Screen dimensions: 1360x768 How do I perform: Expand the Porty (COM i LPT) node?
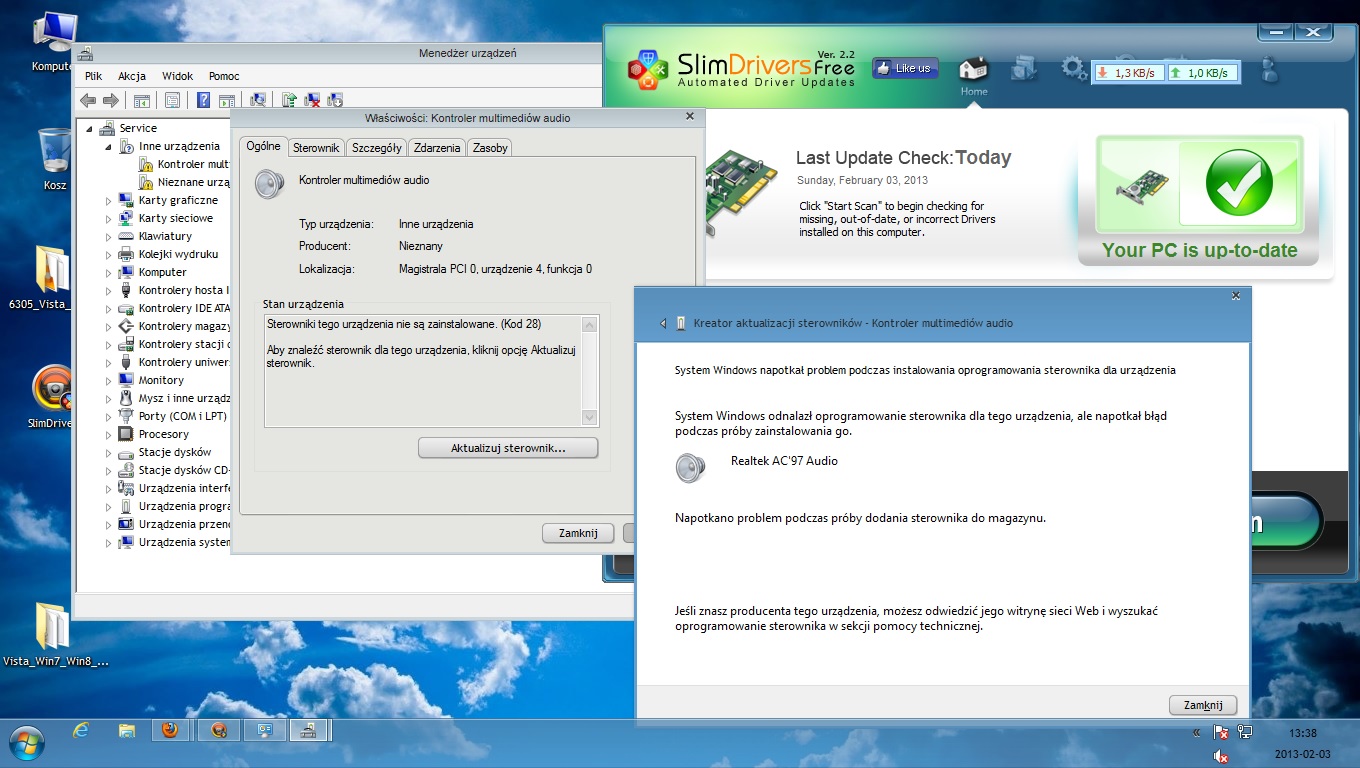109,416
